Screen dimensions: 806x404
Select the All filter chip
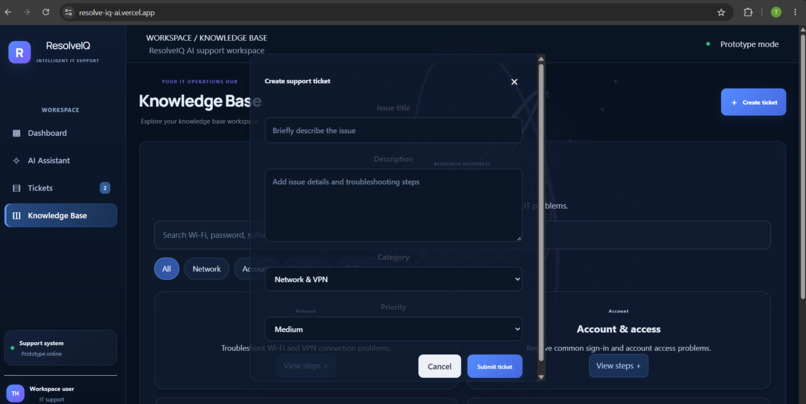click(x=167, y=269)
